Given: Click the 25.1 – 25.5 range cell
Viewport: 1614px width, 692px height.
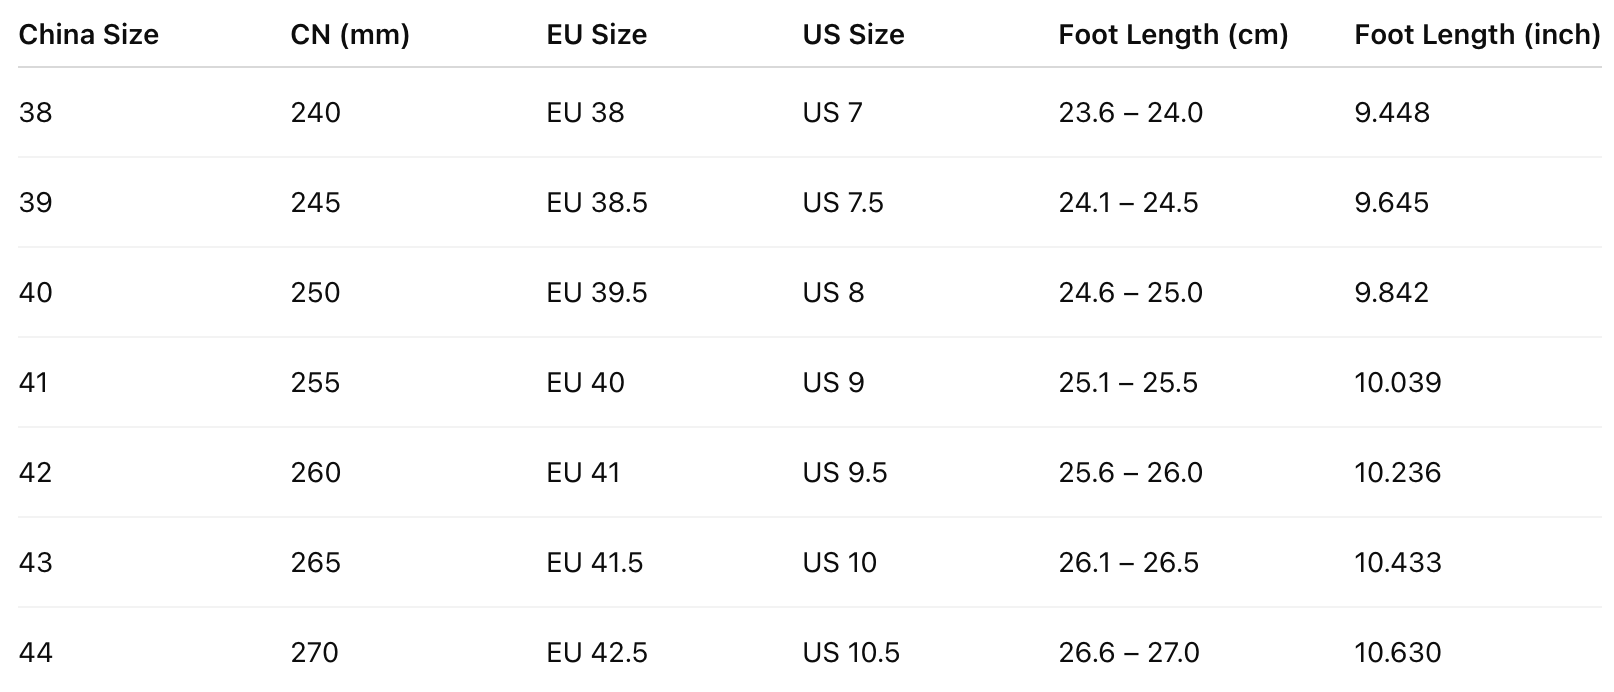Looking at the screenshot, I should tap(1128, 383).
